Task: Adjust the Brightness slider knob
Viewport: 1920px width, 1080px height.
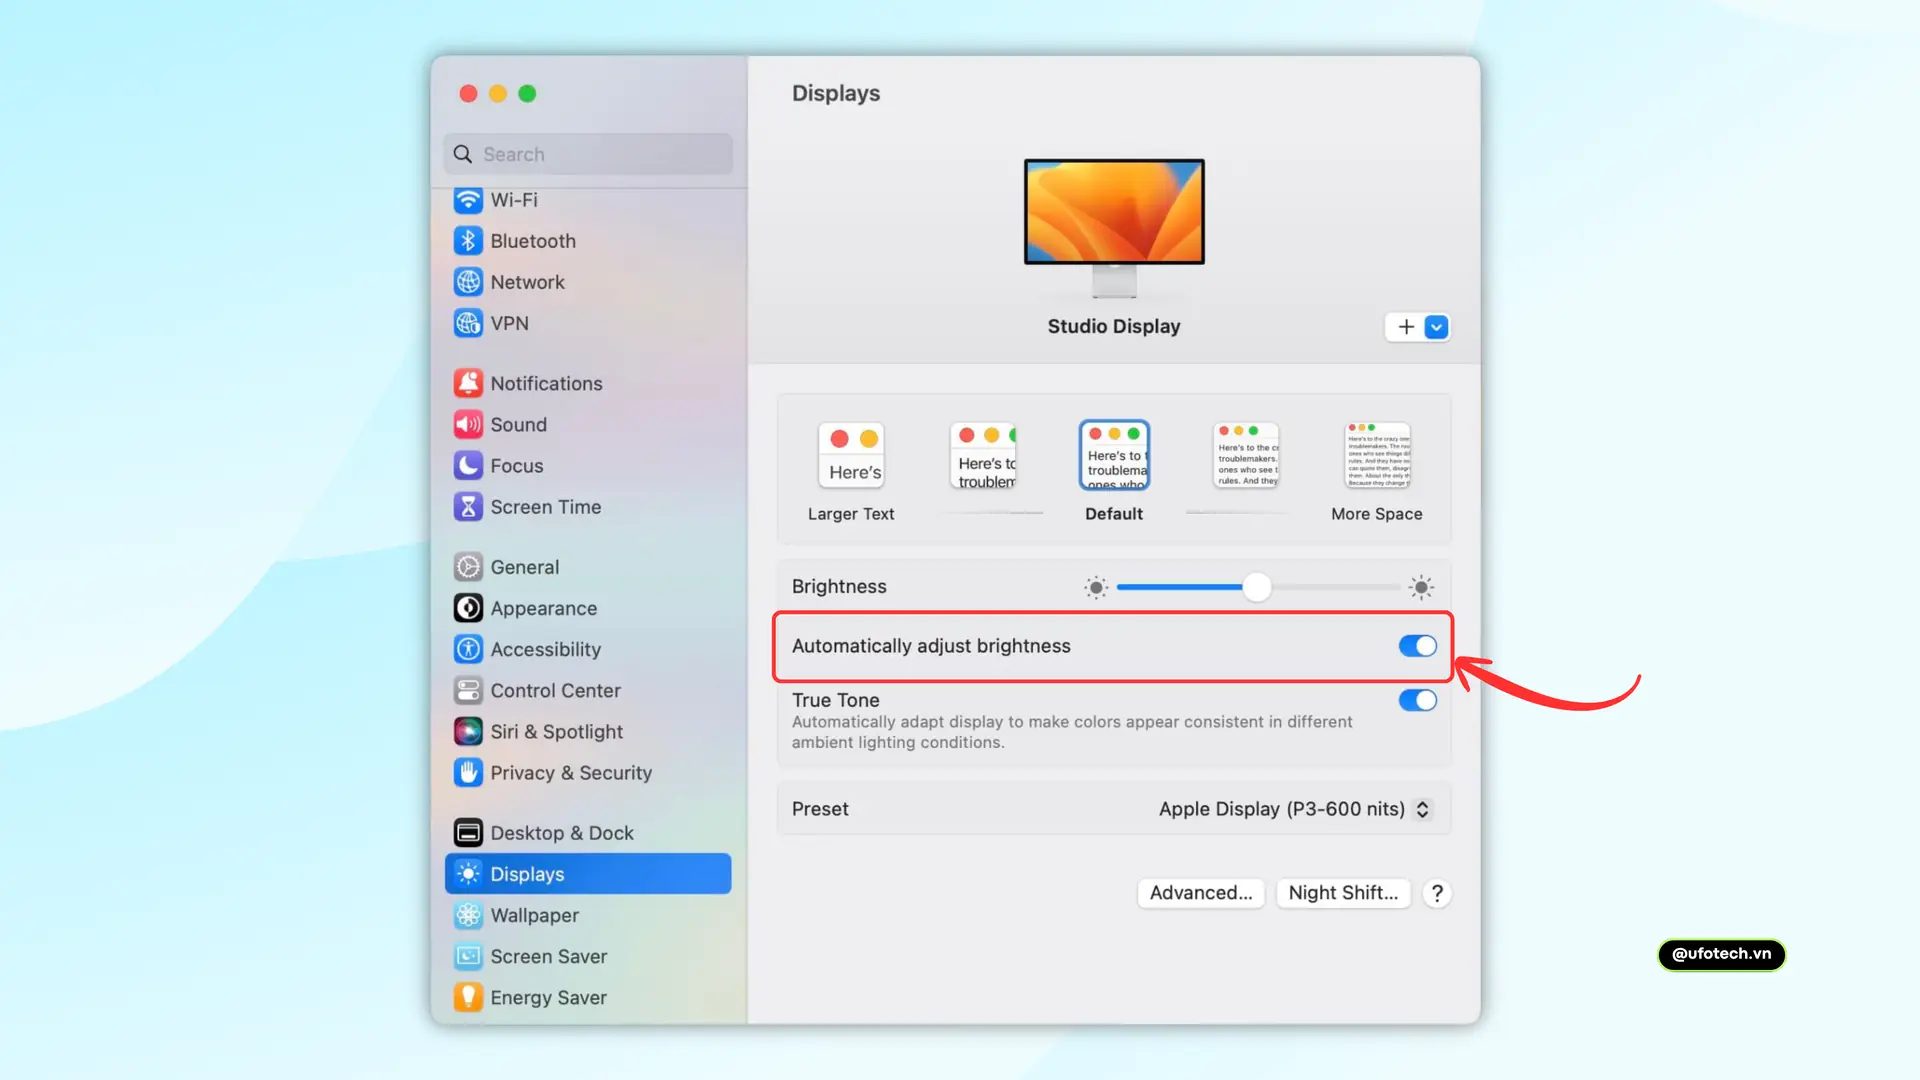Action: click(x=1257, y=587)
